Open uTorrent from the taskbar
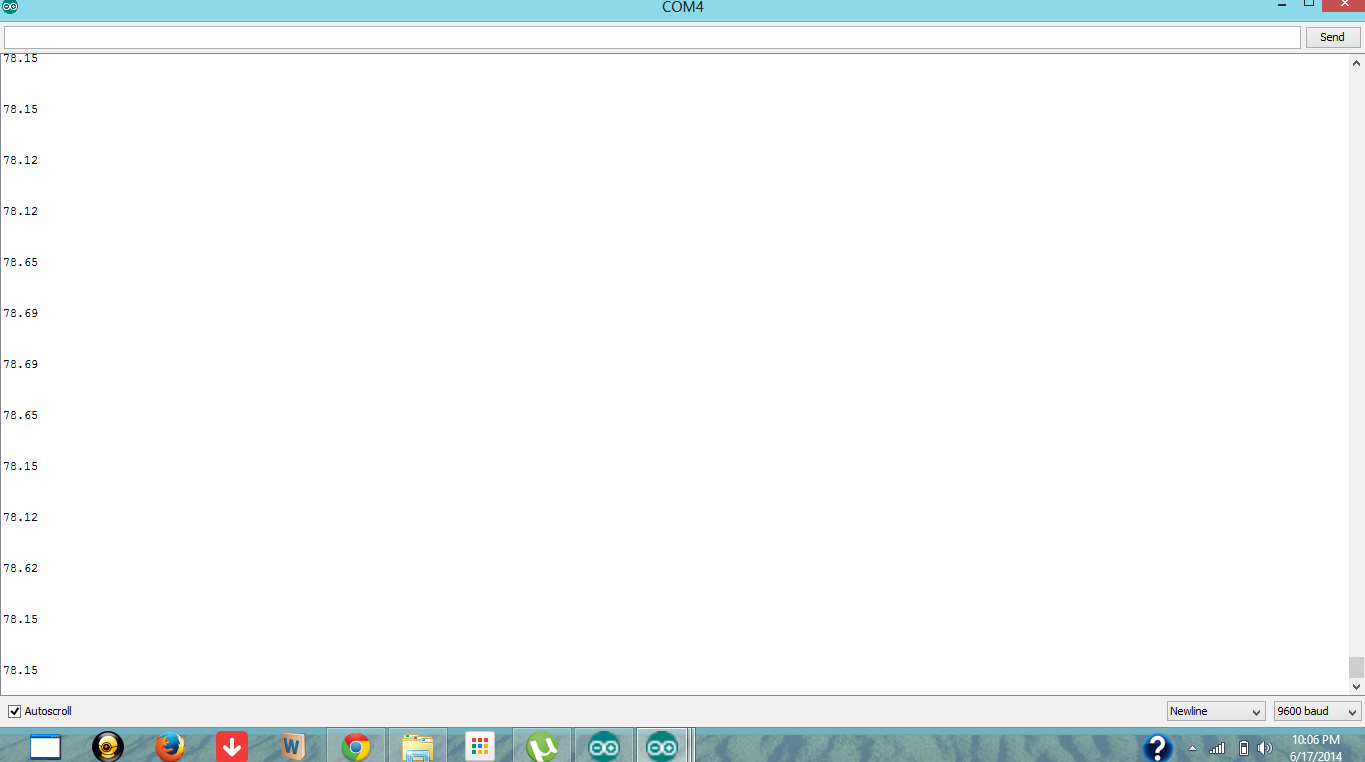The width and height of the screenshot is (1365, 762). click(542, 746)
